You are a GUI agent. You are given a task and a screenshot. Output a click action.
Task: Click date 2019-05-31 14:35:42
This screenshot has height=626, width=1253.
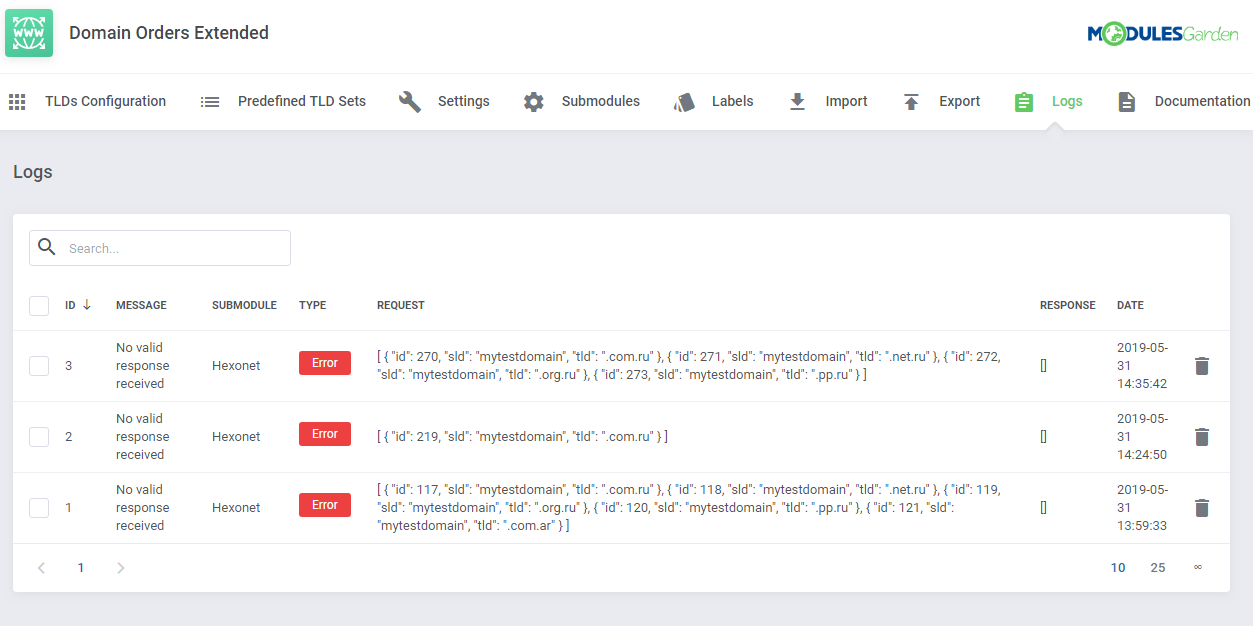click(1142, 366)
